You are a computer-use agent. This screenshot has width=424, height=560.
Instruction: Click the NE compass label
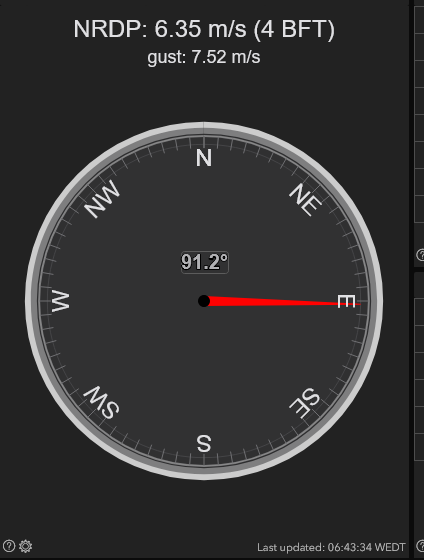tap(305, 200)
